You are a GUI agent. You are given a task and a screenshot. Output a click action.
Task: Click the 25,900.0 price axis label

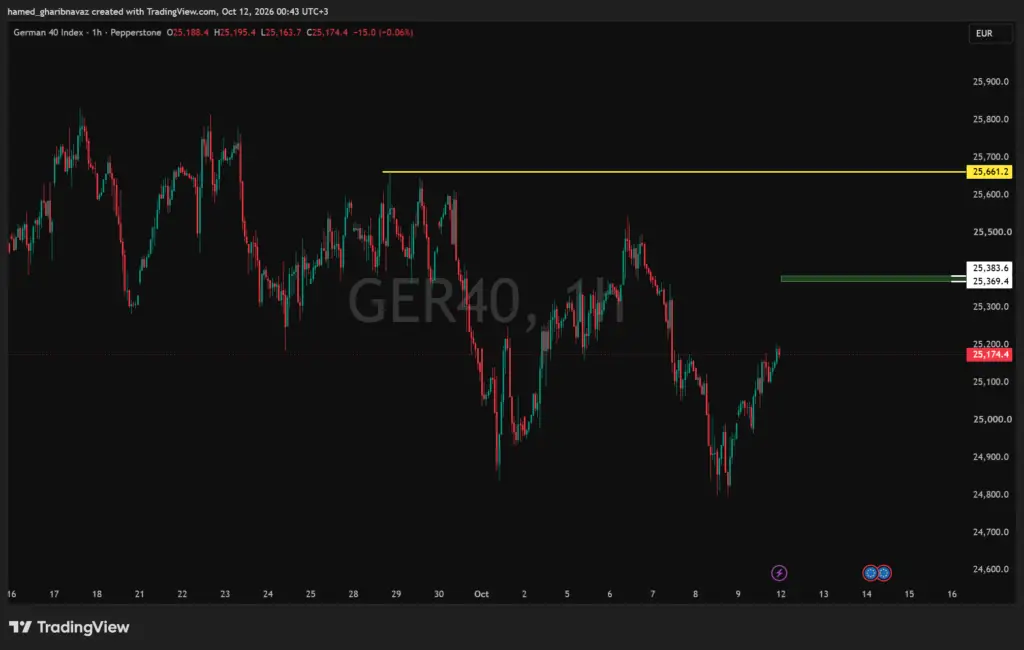coord(990,82)
